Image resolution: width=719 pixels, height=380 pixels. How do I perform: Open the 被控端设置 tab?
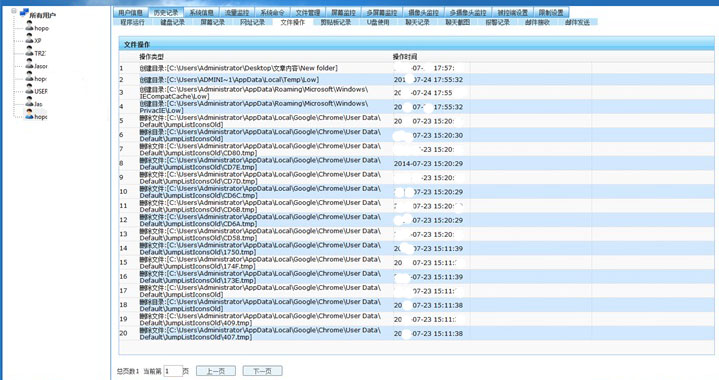click(x=513, y=12)
